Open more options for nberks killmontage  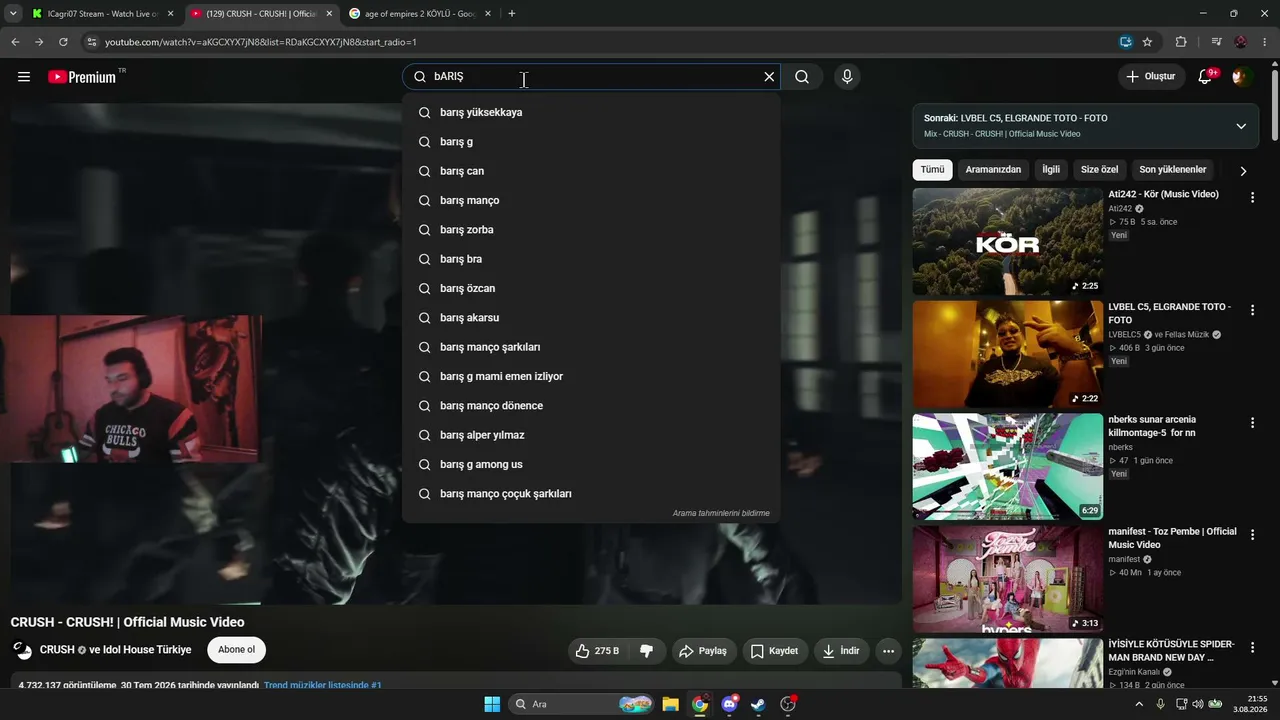point(1252,423)
